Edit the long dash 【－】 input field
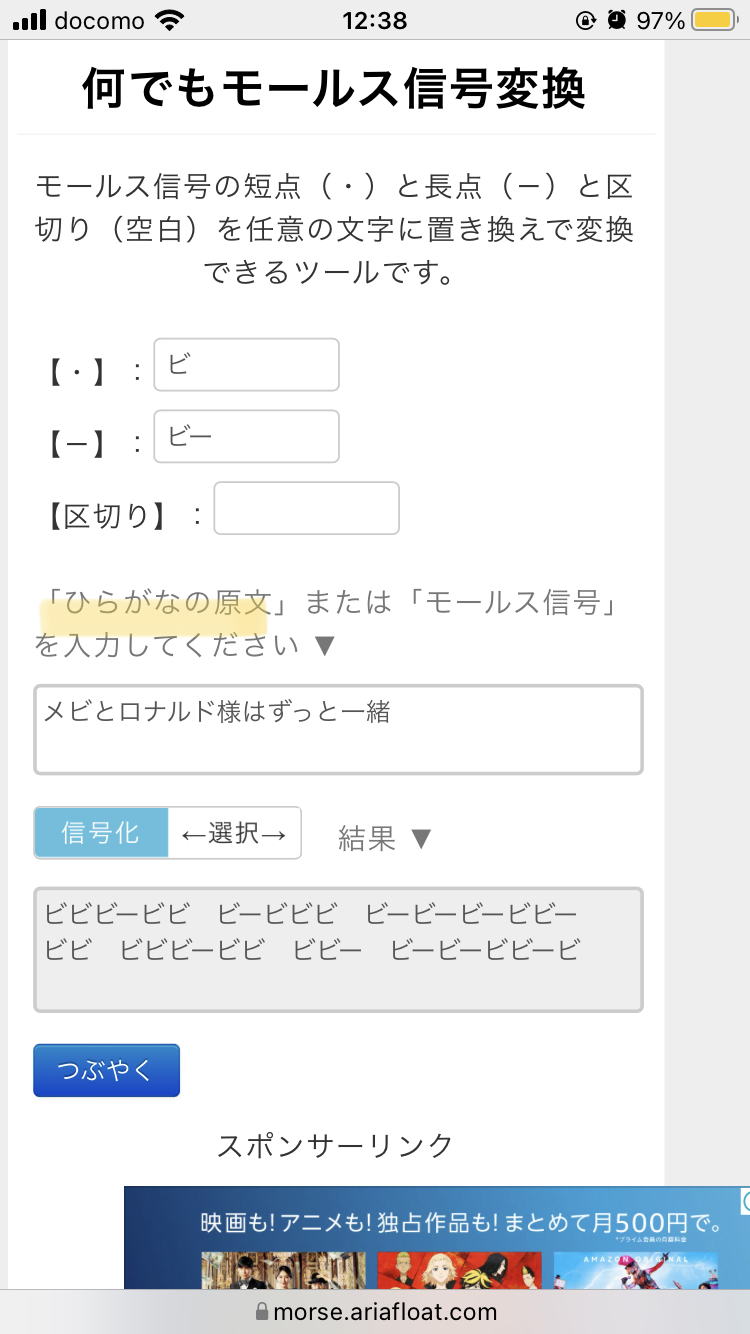The height and width of the screenshot is (1334, 750). tap(246, 436)
